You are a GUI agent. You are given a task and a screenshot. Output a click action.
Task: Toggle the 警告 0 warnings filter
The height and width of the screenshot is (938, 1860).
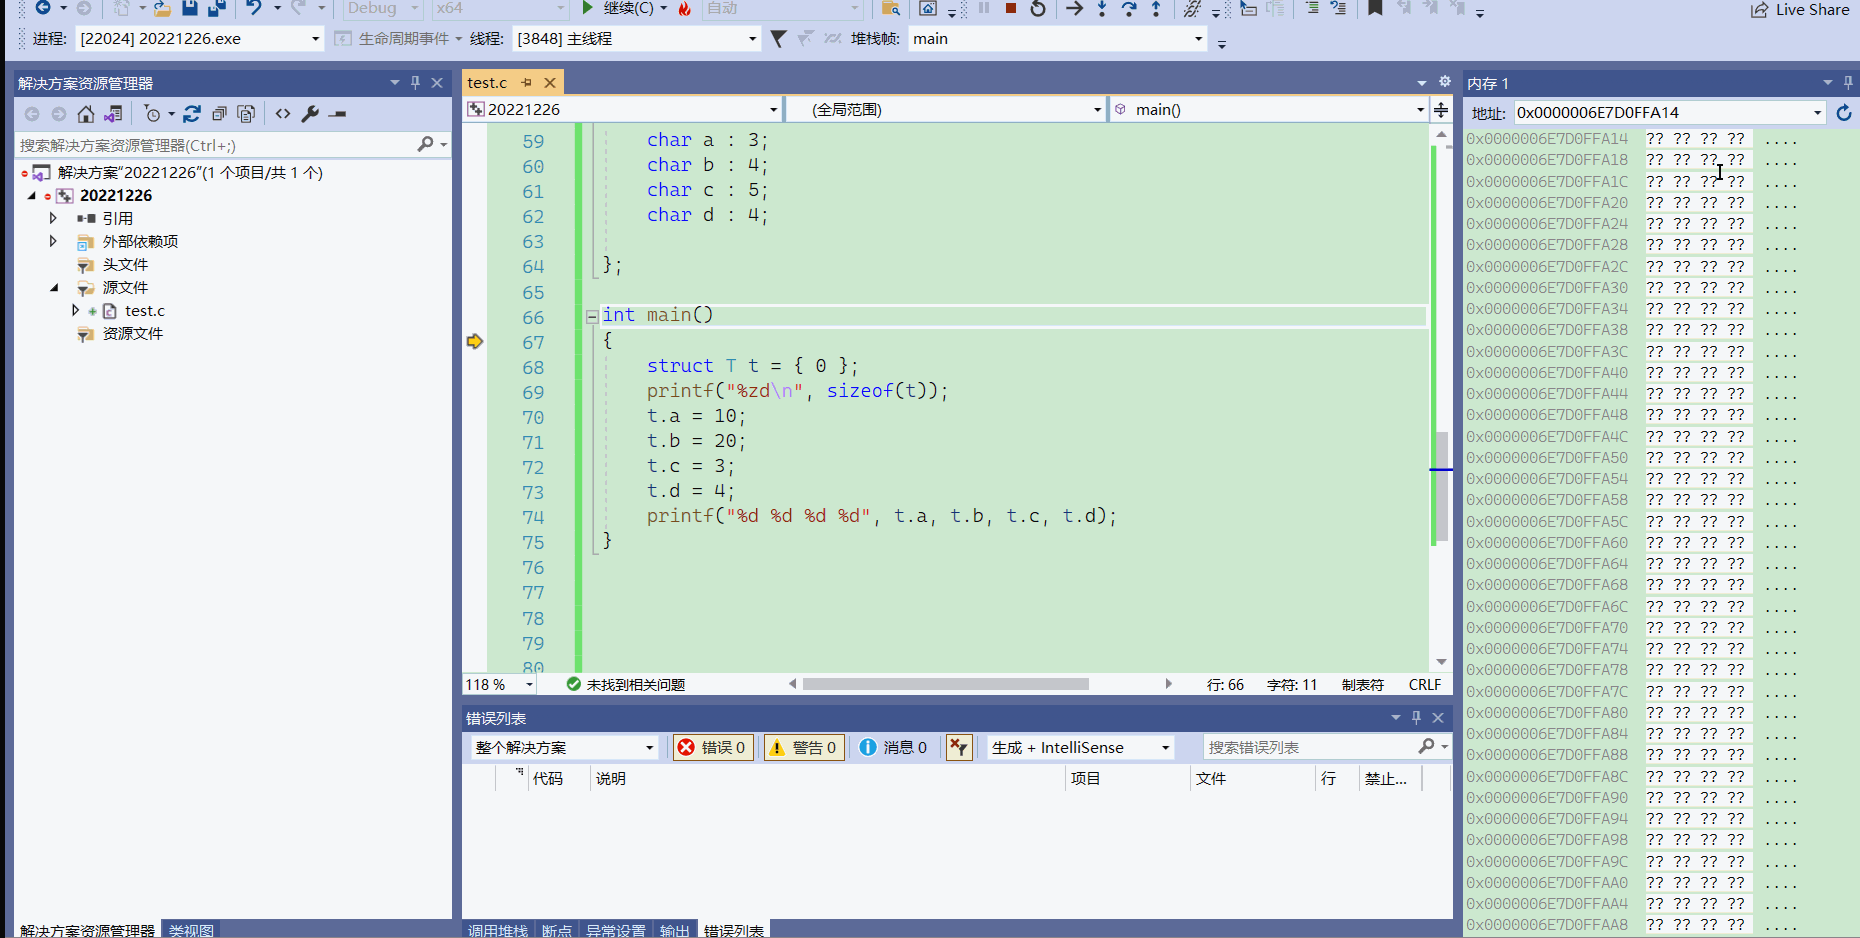pos(803,748)
